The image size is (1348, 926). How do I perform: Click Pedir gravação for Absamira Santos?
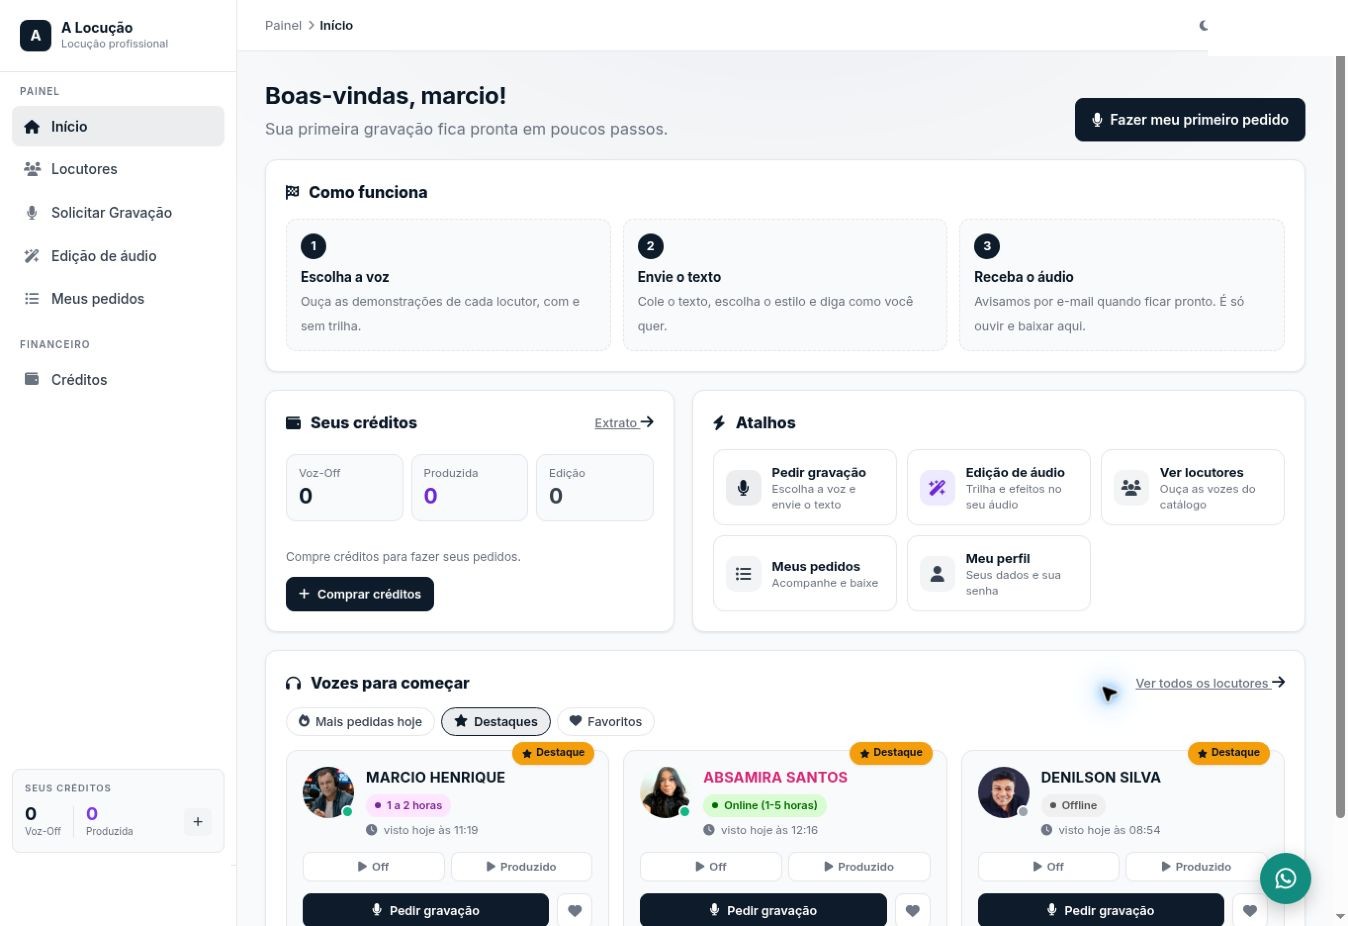pos(763,910)
